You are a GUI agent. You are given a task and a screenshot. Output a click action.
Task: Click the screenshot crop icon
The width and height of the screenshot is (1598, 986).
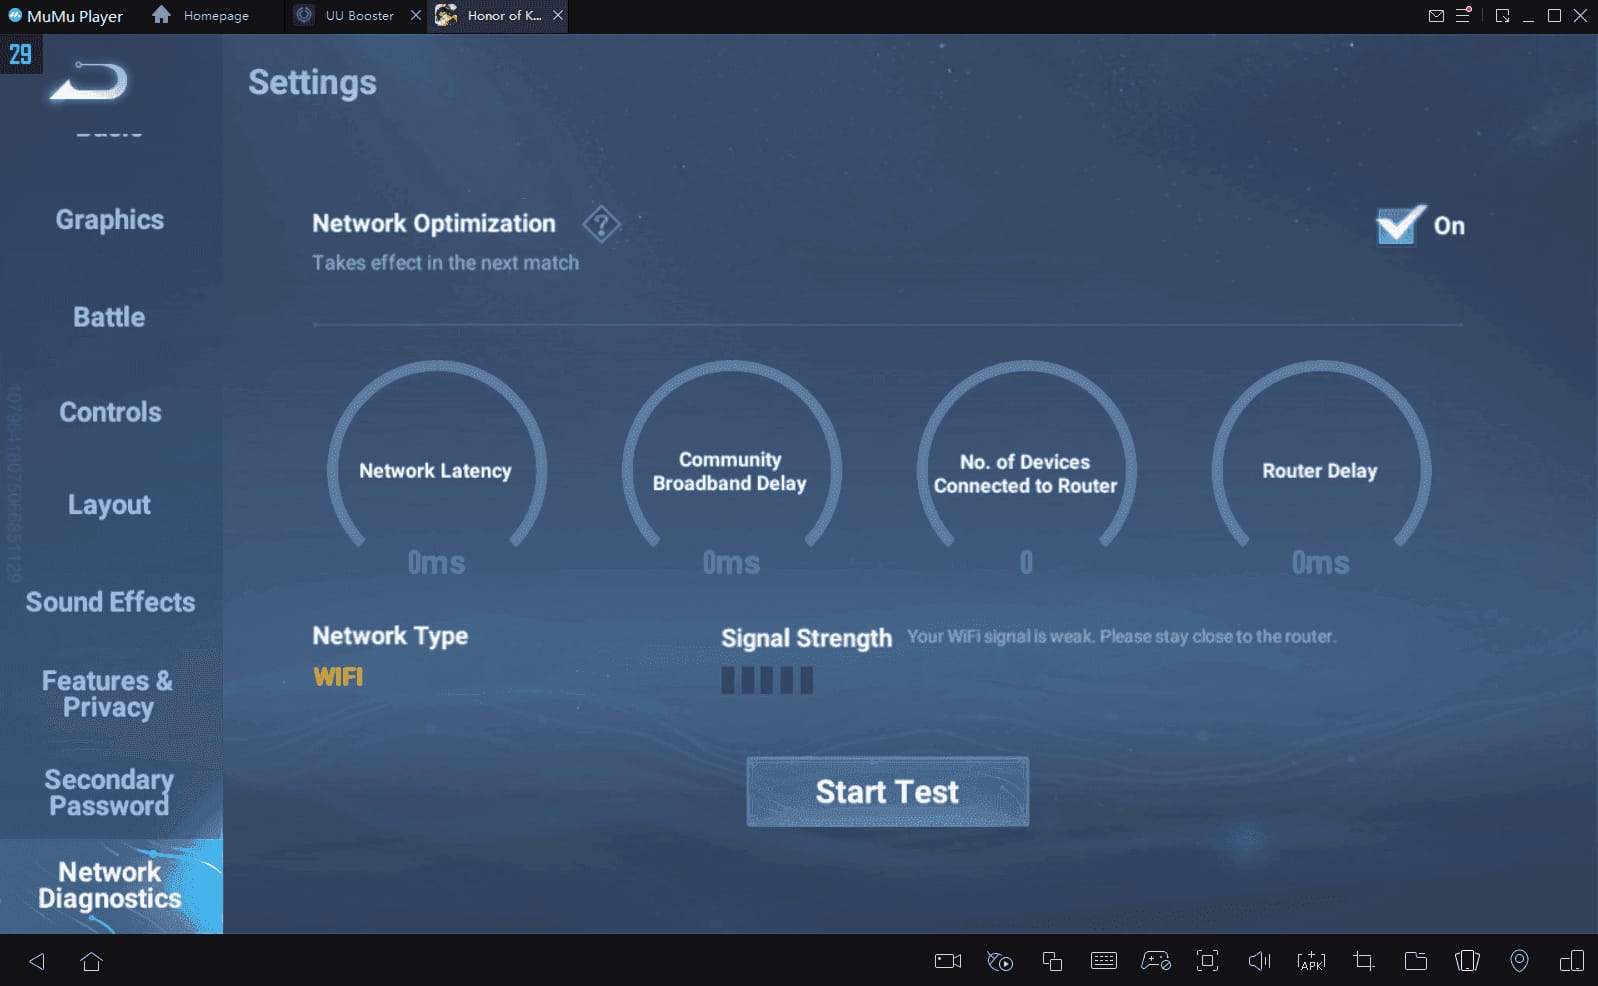pos(1363,961)
